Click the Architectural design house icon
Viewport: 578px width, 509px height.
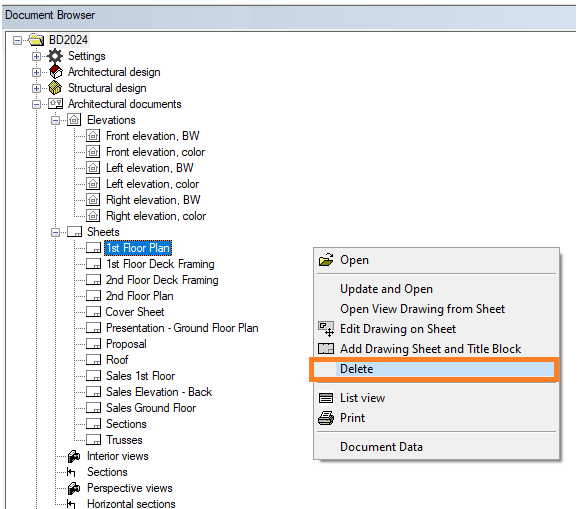pyautogui.click(x=56, y=72)
